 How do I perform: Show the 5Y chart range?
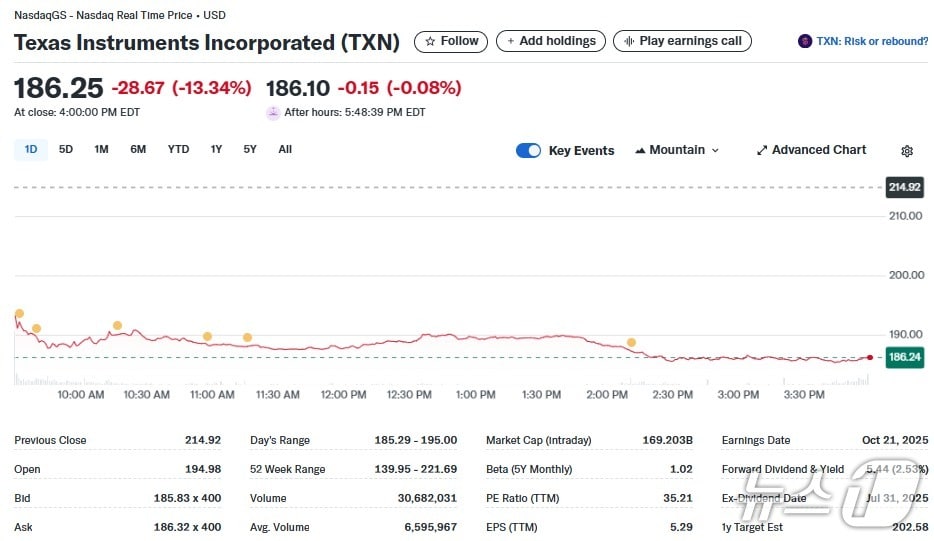point(250,150)
